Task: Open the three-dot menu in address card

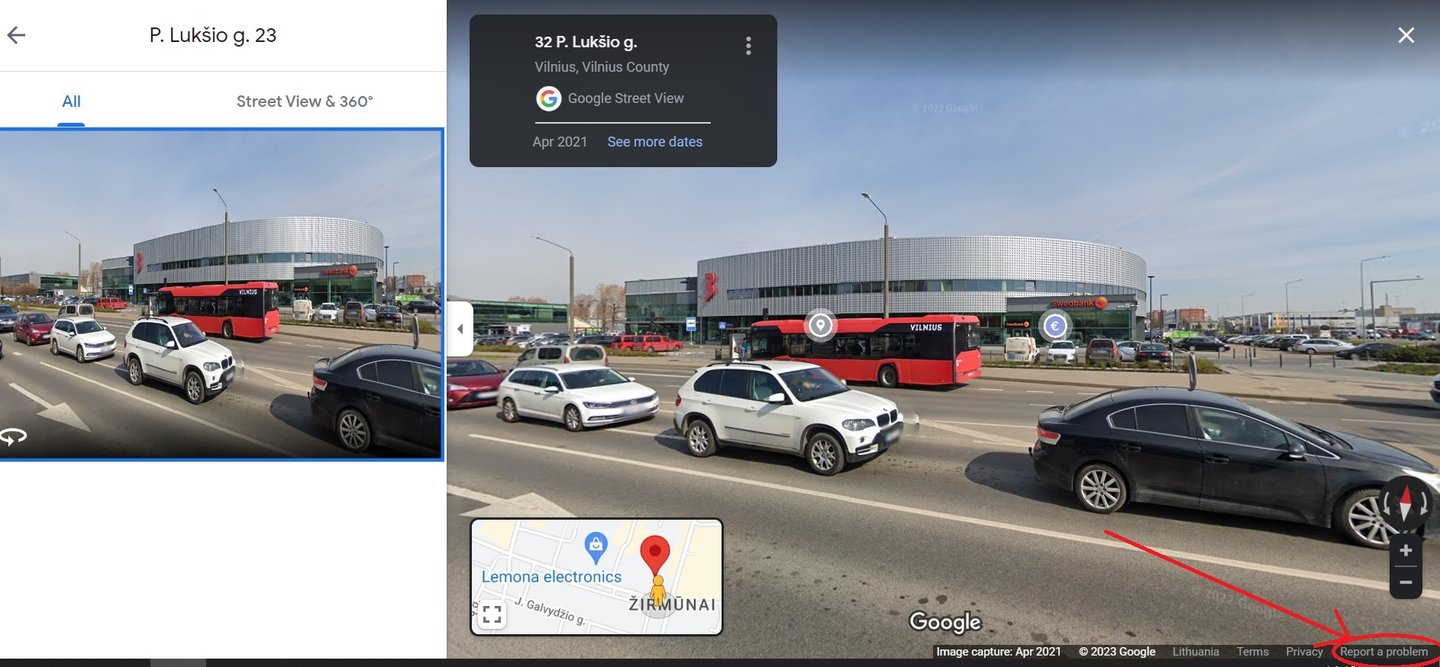Action: point(748,46)
